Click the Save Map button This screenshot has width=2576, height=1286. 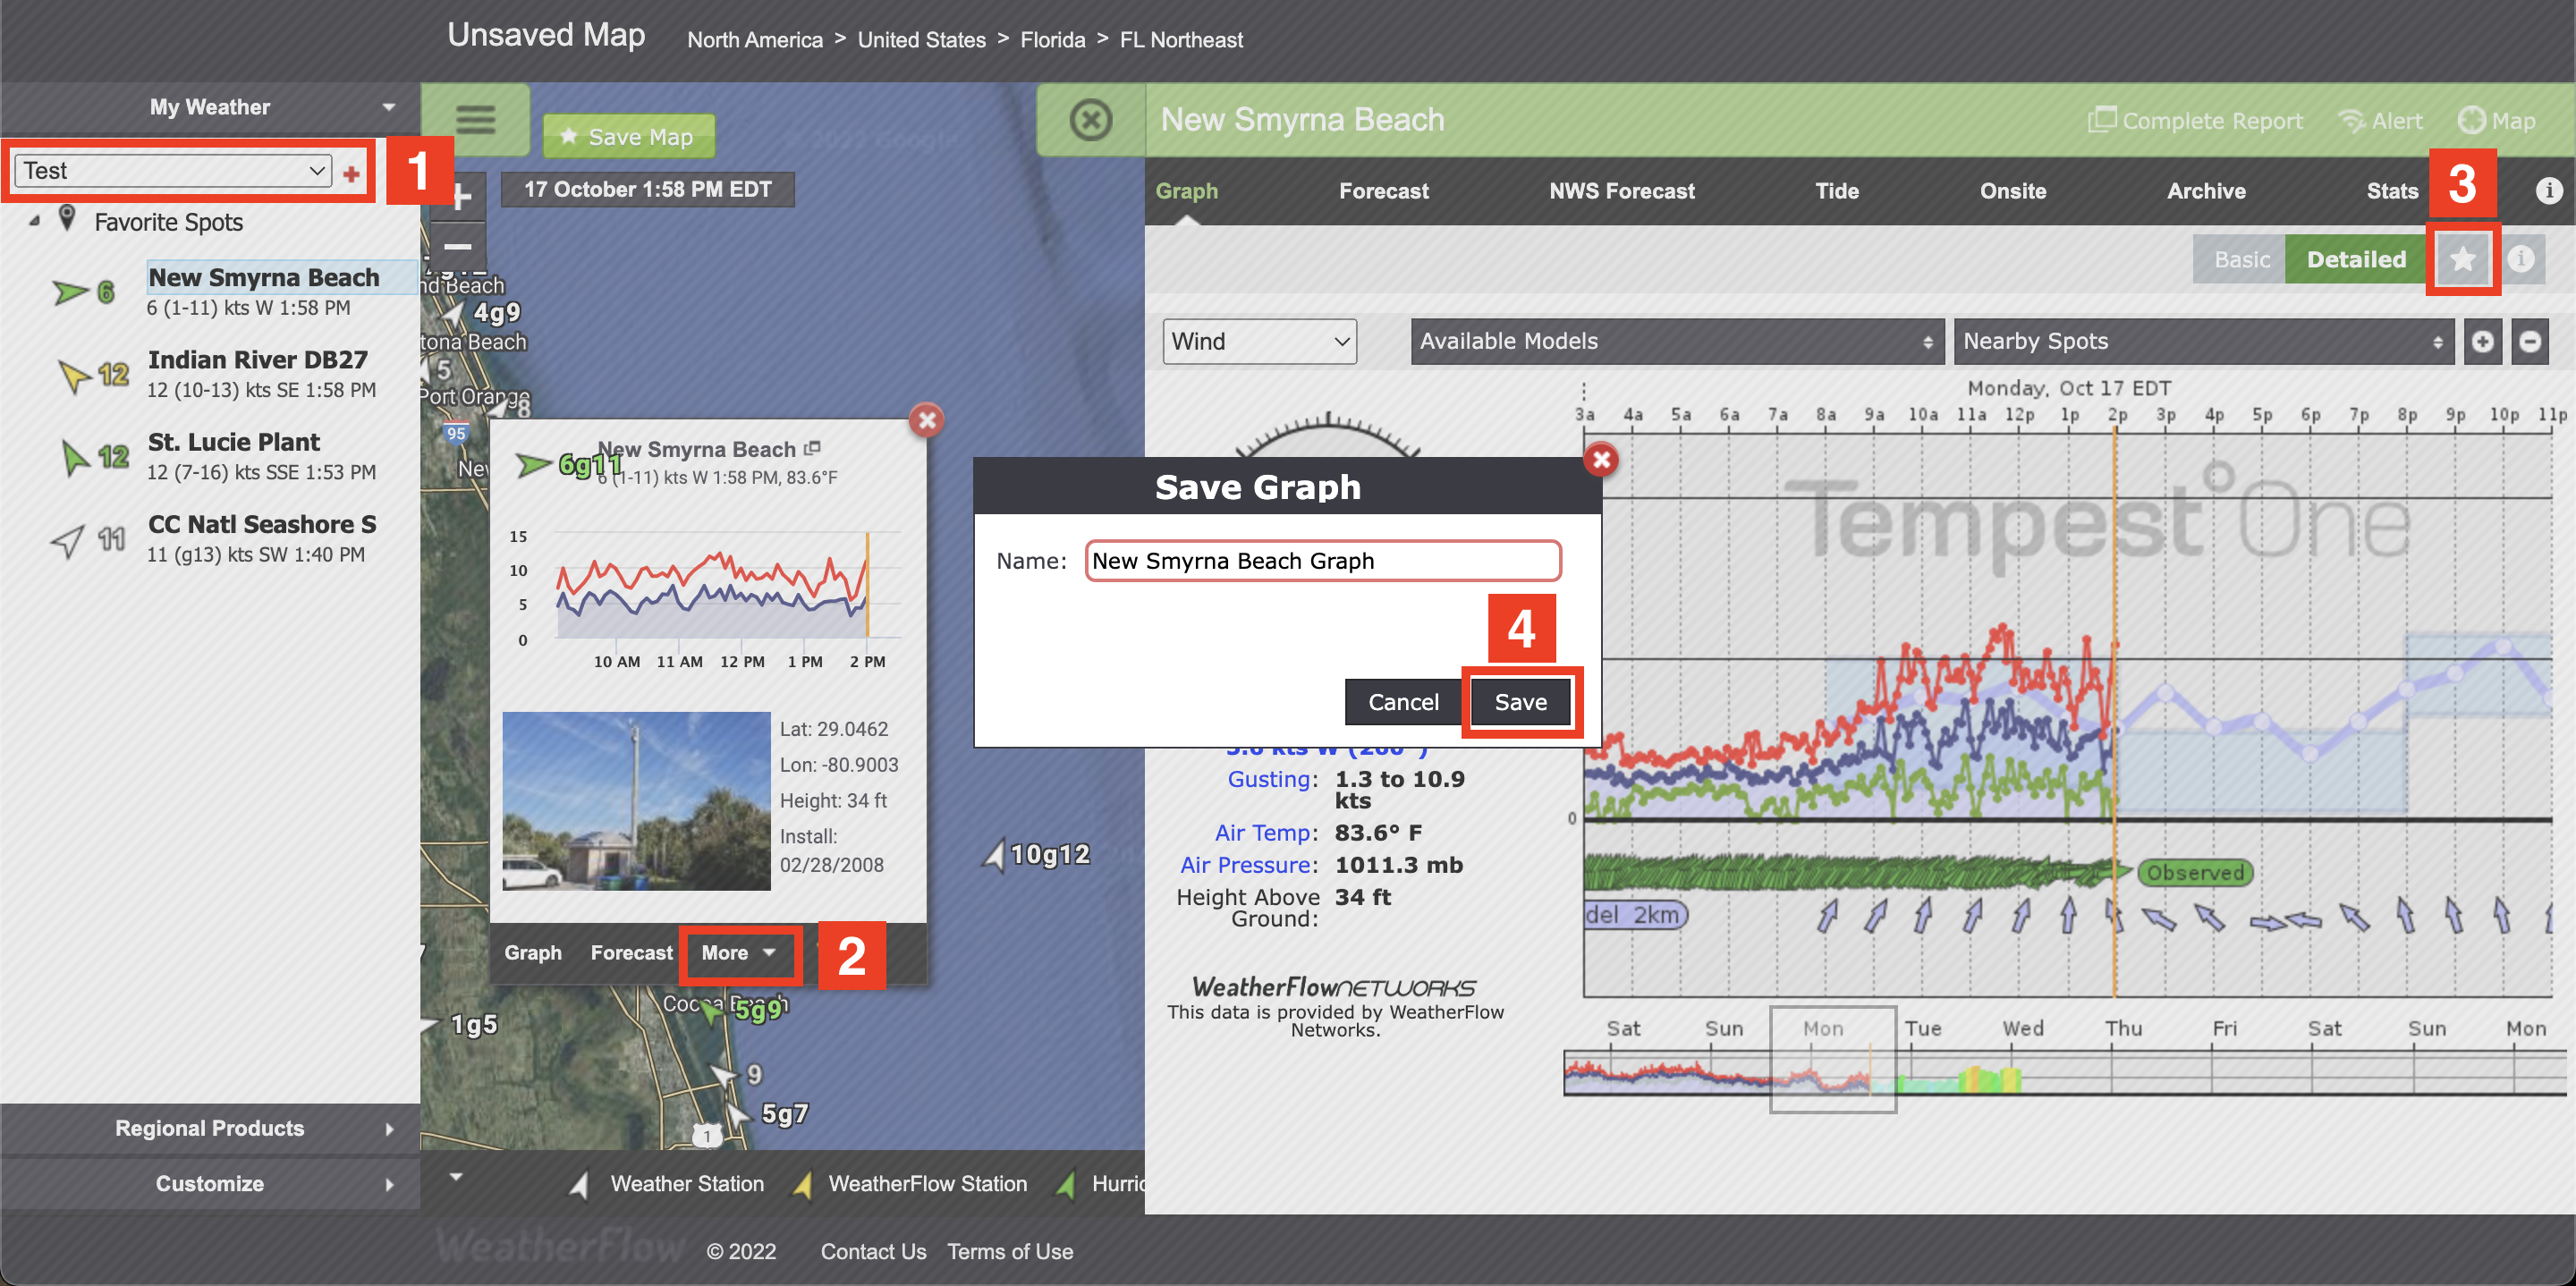tap(628, 136)
